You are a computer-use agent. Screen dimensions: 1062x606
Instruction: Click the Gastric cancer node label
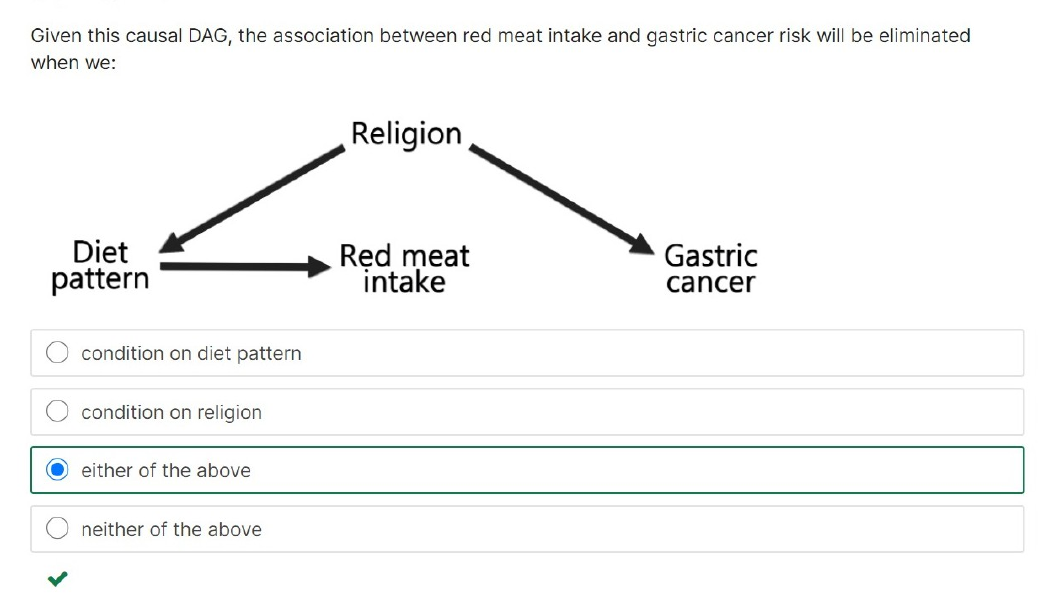[x=710, y=269]
